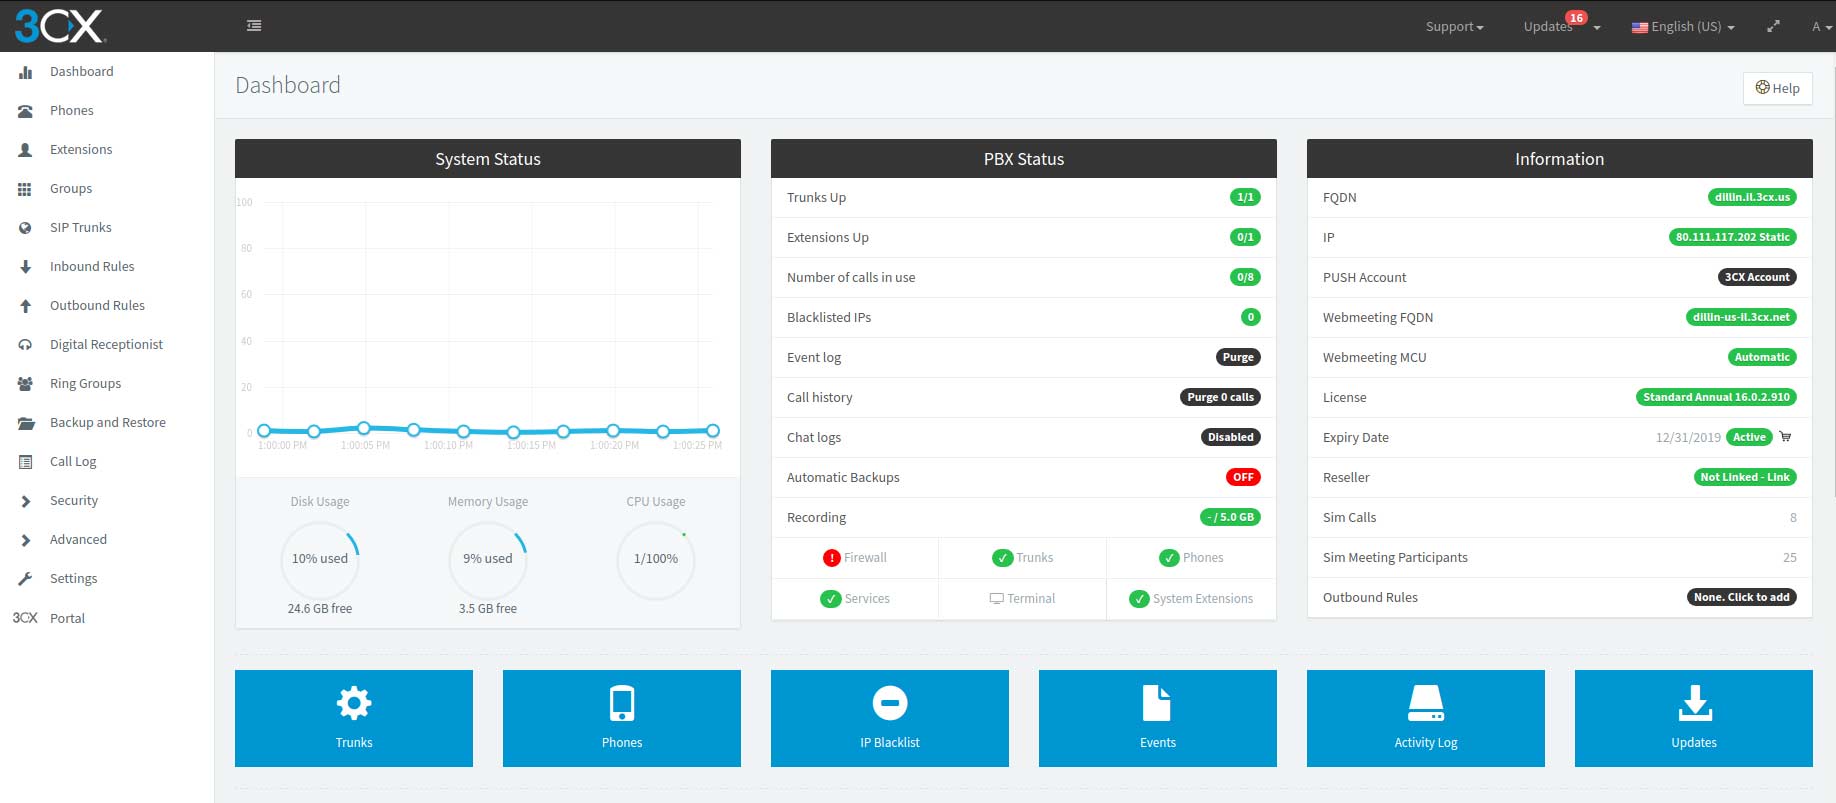Open the Events document tile
The width and height of the screenshot is (1836, 803).
click(1157, 718)
